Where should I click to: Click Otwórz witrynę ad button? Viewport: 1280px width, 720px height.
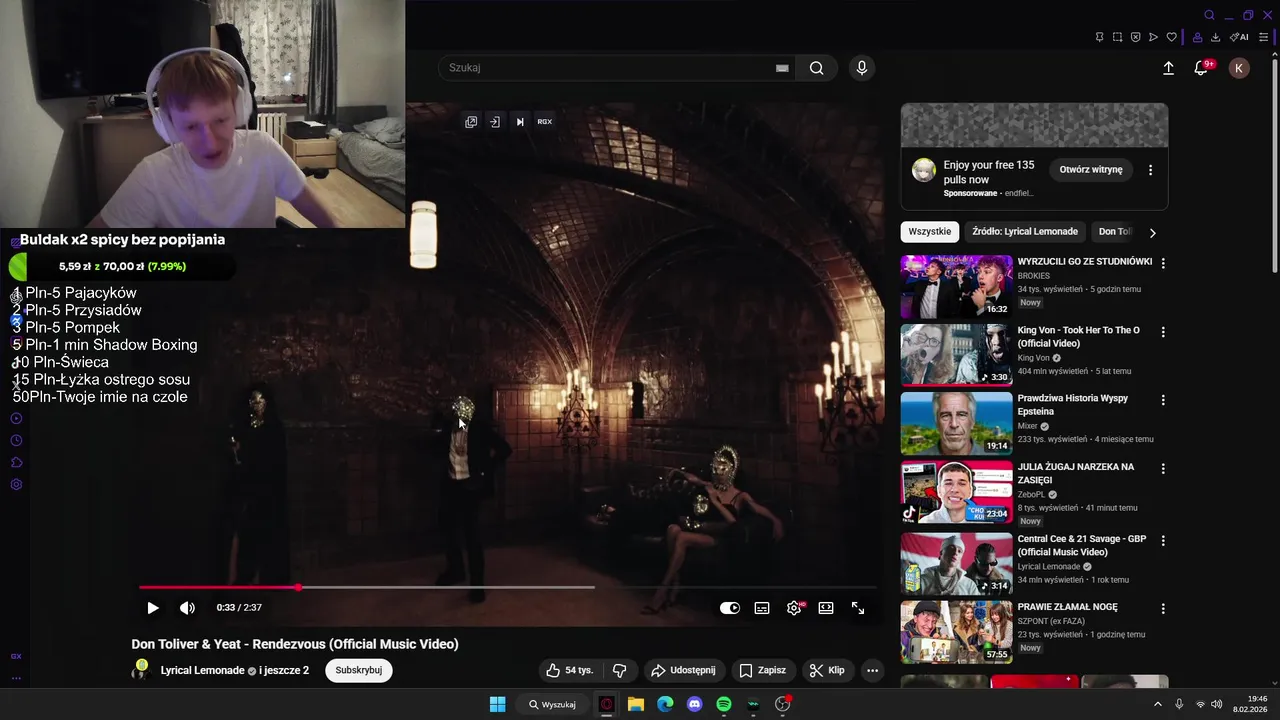coord(1091,169)
